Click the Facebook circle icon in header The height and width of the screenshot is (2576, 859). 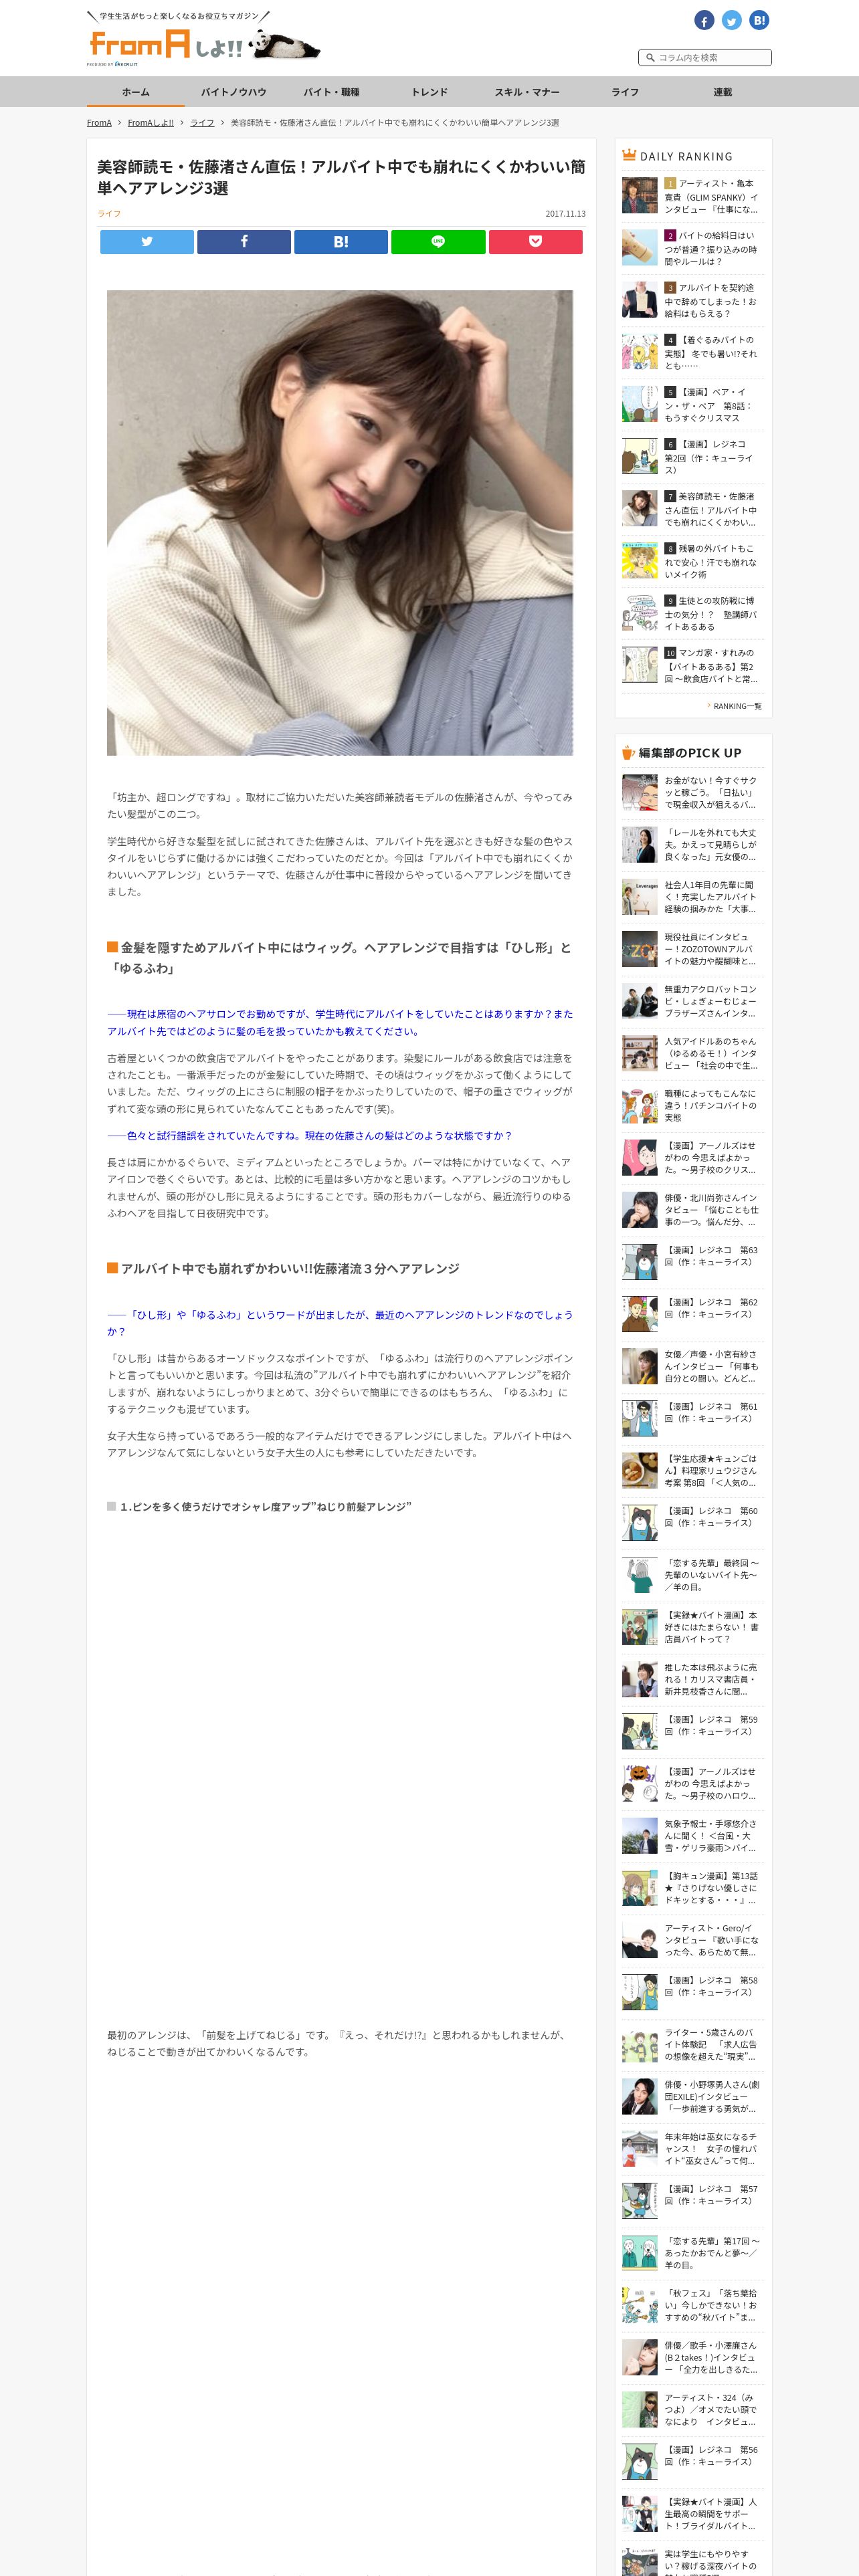coord(704,20)
